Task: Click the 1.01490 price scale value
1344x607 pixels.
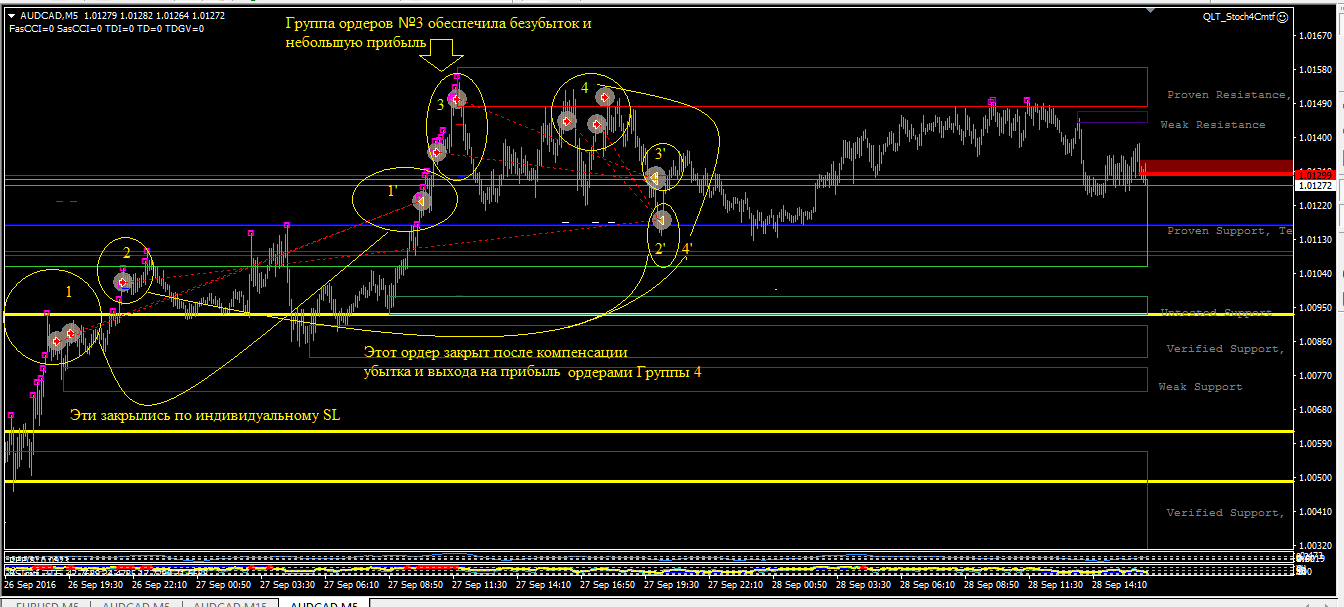Action: coord(1316,104)
